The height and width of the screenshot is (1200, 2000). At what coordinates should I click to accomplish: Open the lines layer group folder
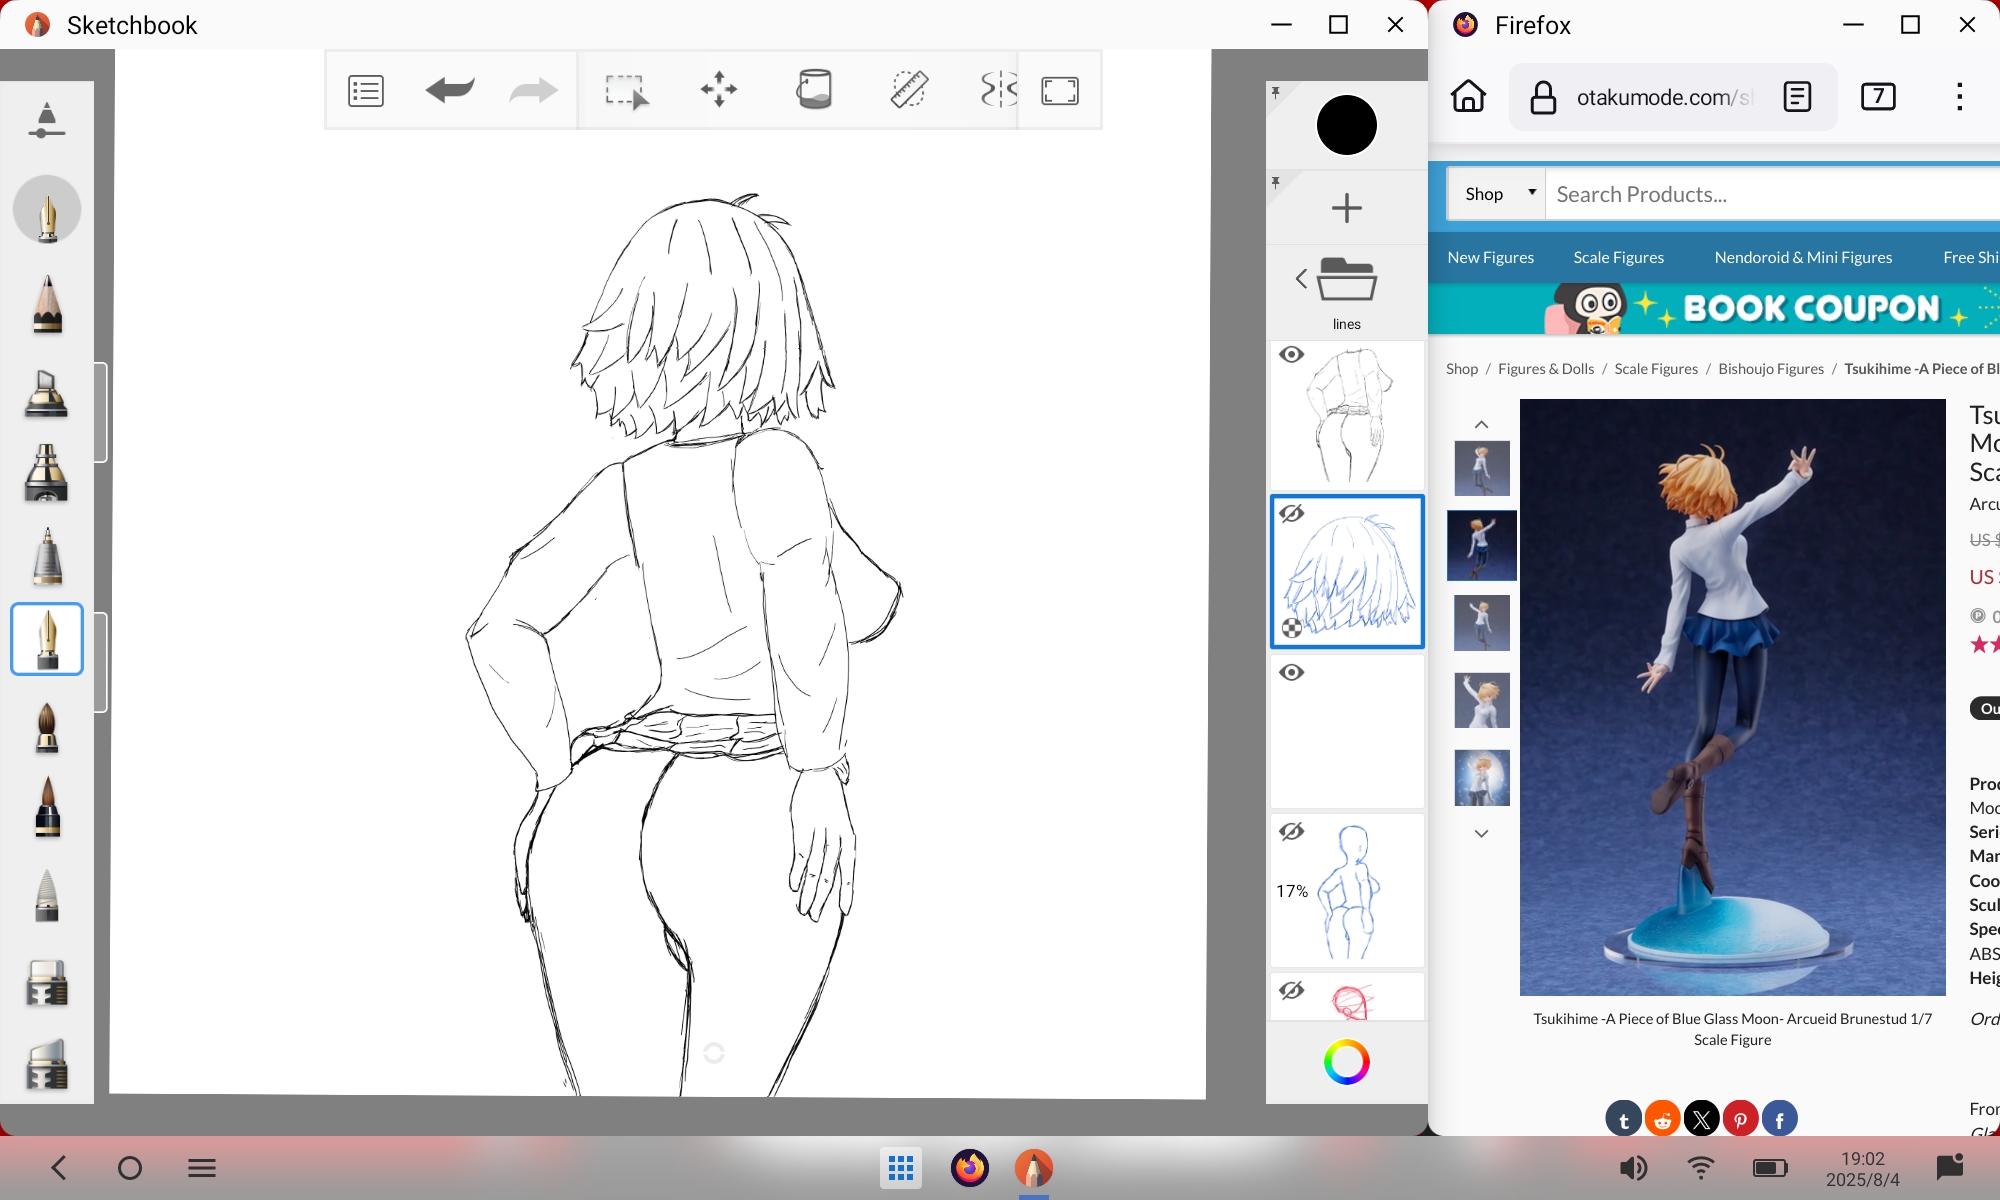pos(1347,280)
